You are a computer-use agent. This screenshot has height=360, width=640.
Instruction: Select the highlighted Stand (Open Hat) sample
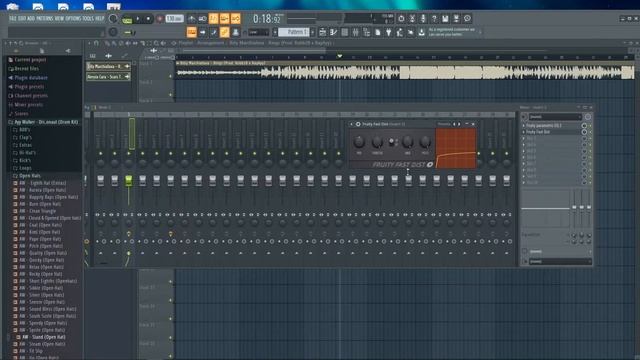tap(43, 337)
